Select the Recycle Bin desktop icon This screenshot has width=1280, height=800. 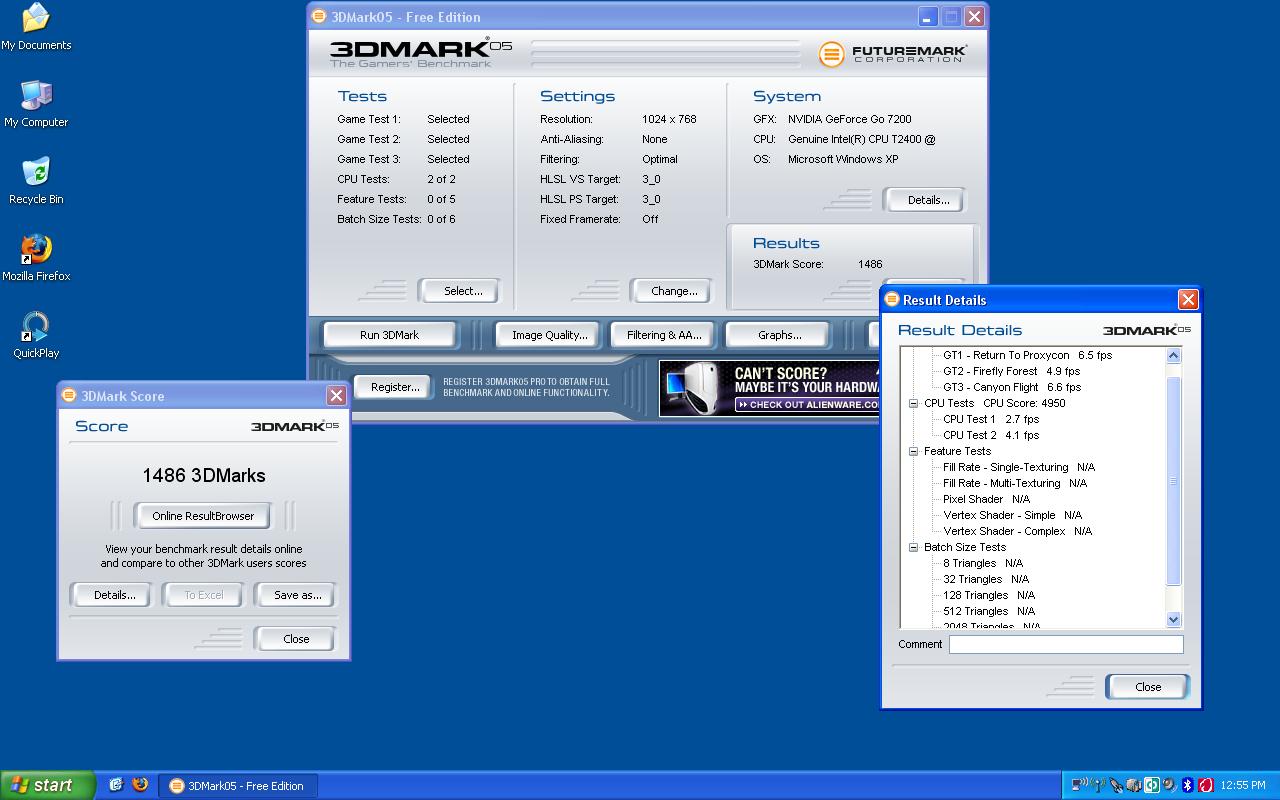pos(36,181)
